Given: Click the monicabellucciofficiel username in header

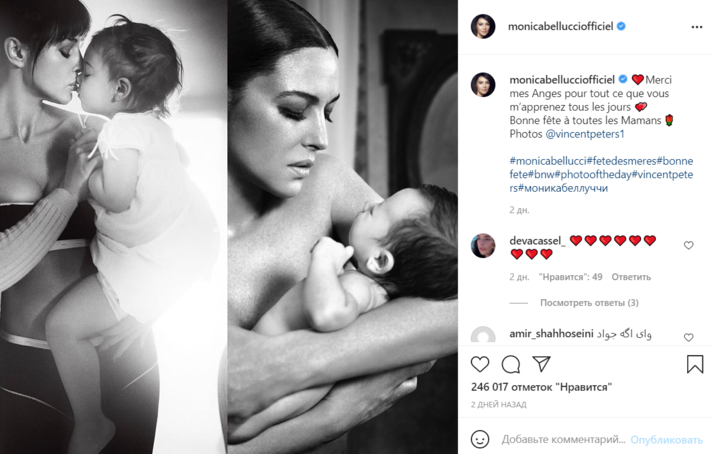Looking at the screenshot, I should [x=560, y=26].
